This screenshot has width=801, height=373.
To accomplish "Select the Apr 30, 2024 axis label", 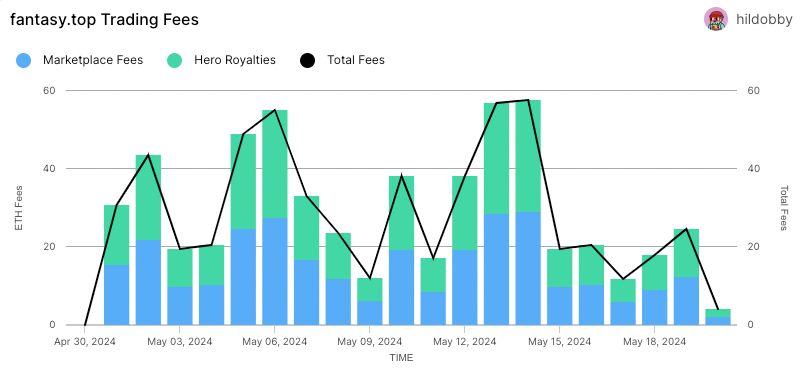I will pyautogui.click(x=85, y=341).
